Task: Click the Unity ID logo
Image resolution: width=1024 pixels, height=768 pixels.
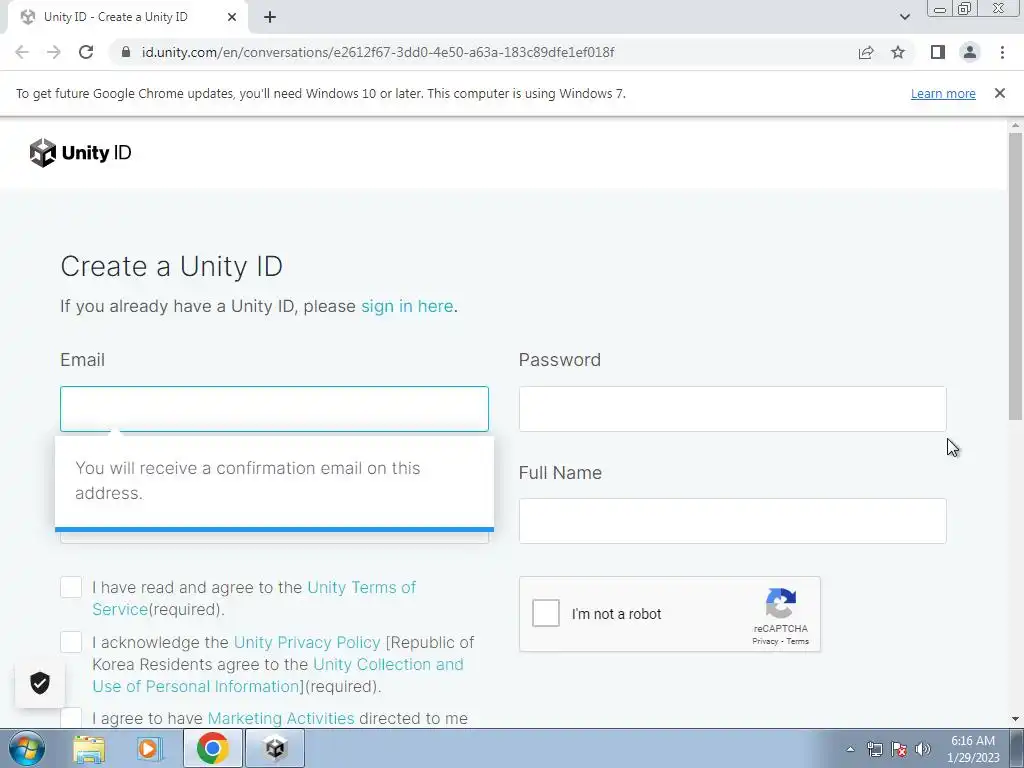Action: [80, 153]
